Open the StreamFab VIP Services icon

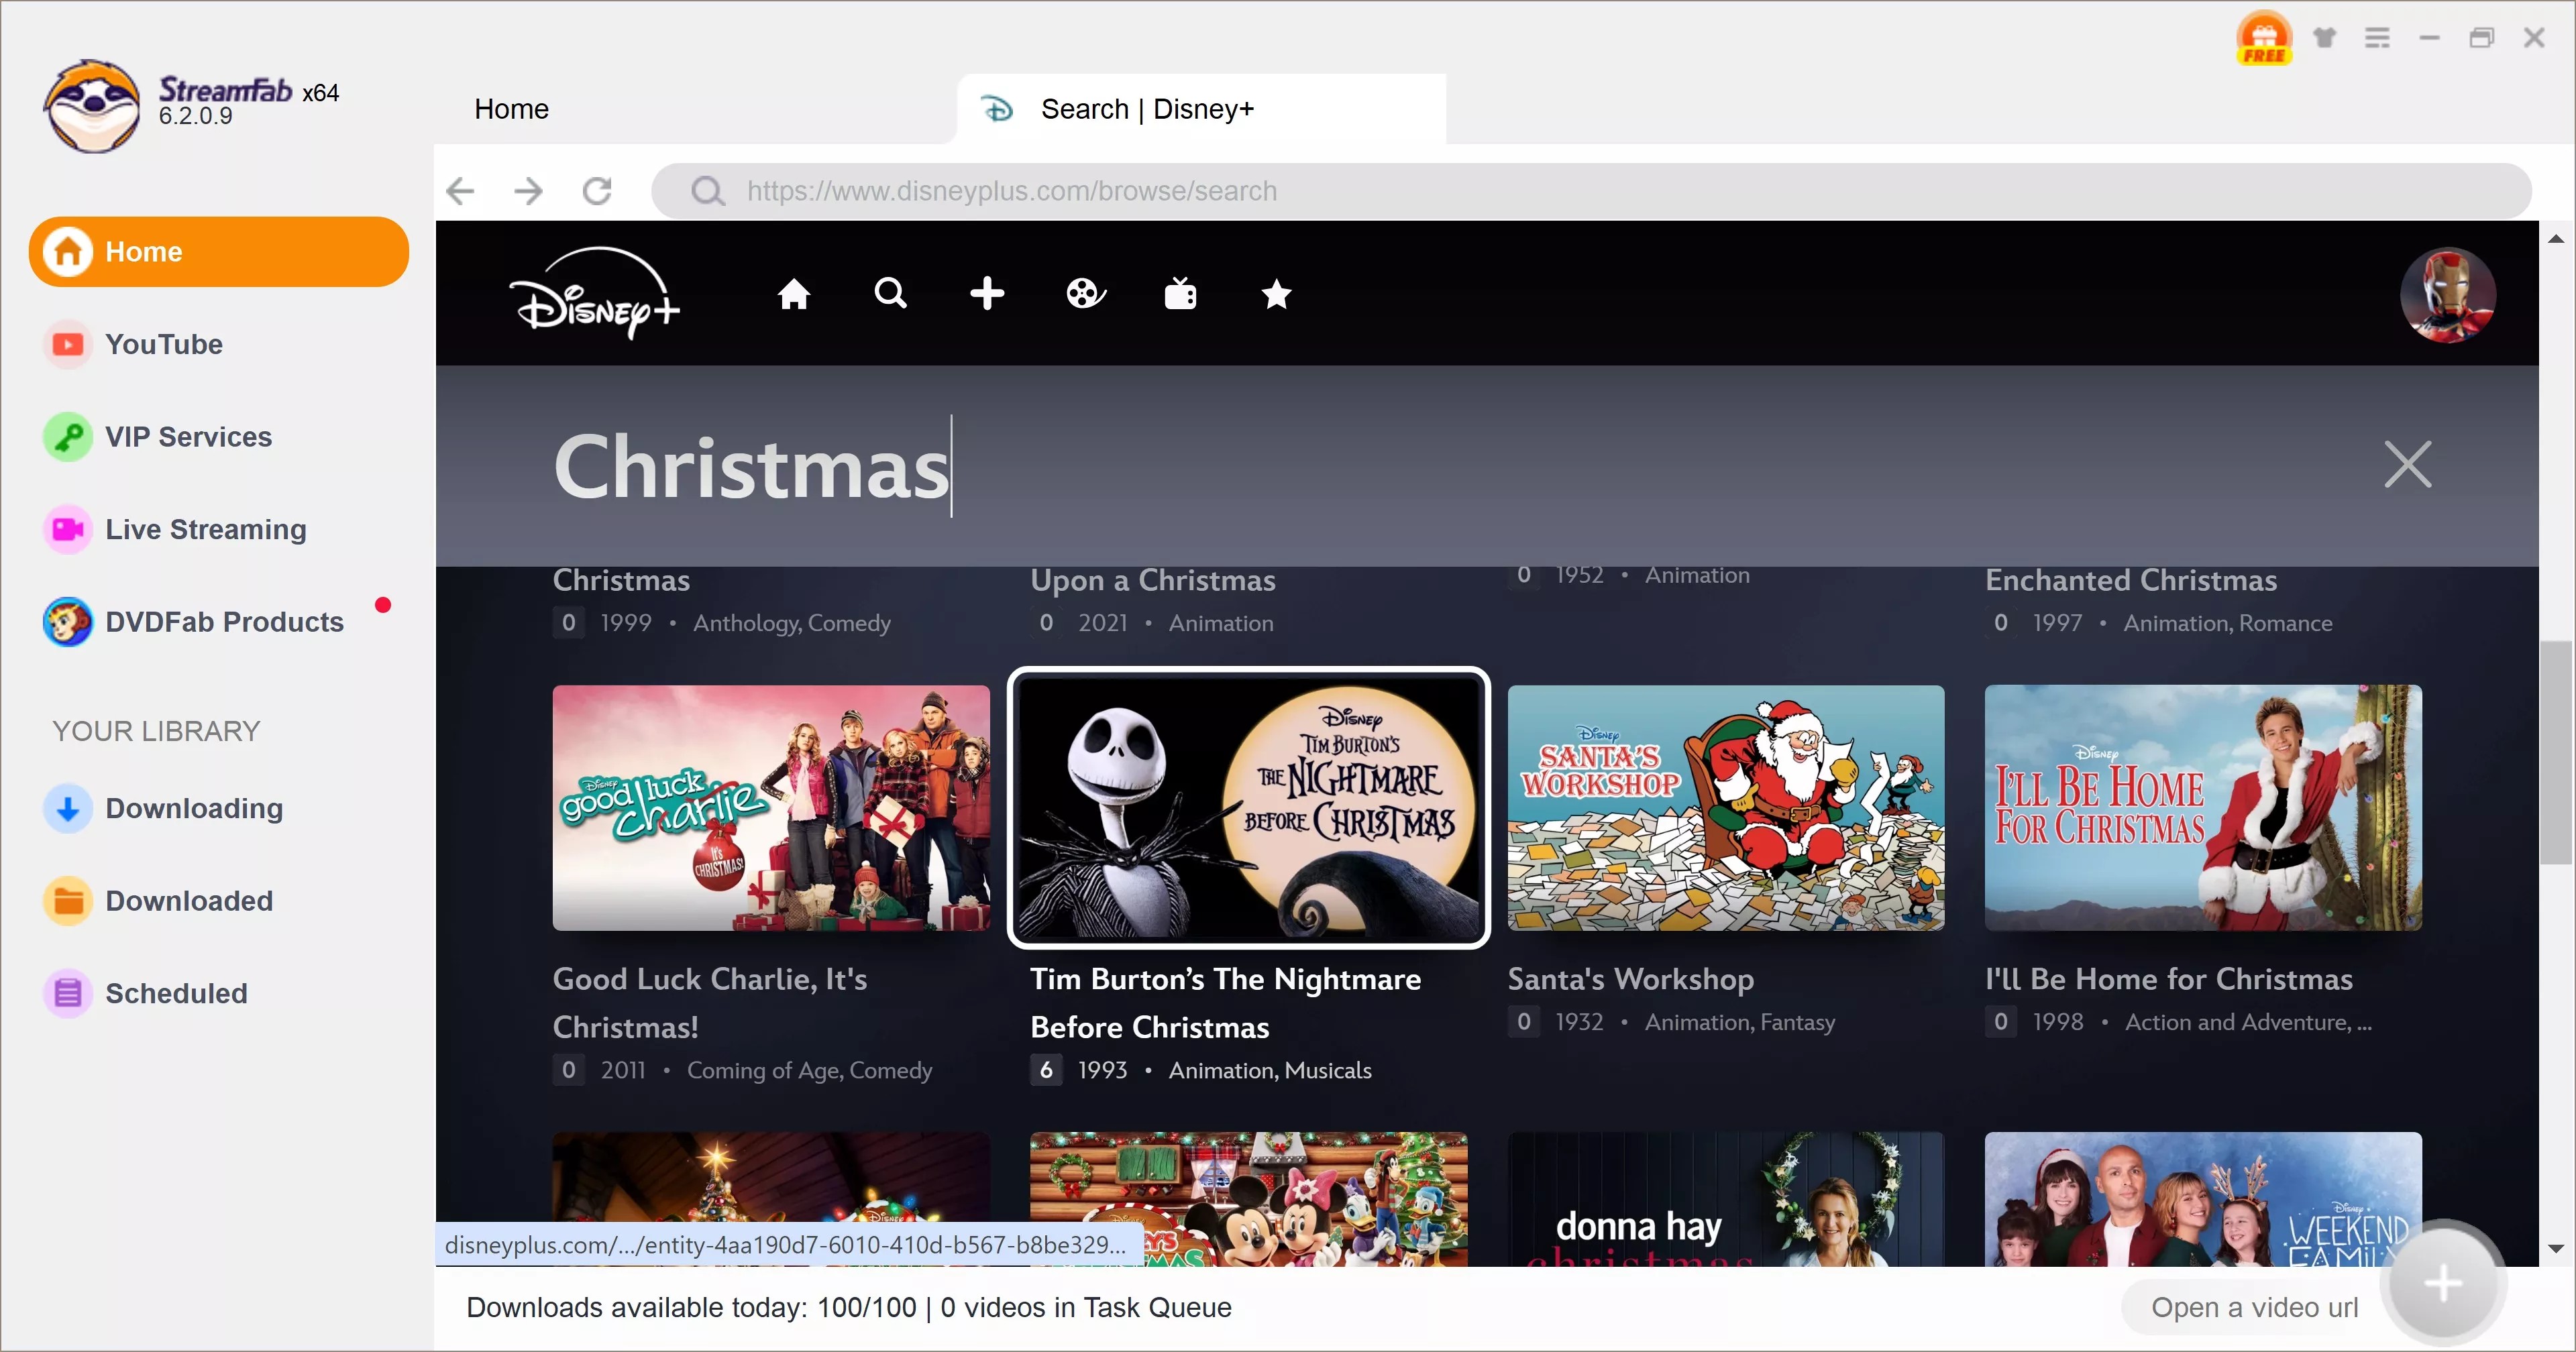pyautogui.click(x=65, y=436)
